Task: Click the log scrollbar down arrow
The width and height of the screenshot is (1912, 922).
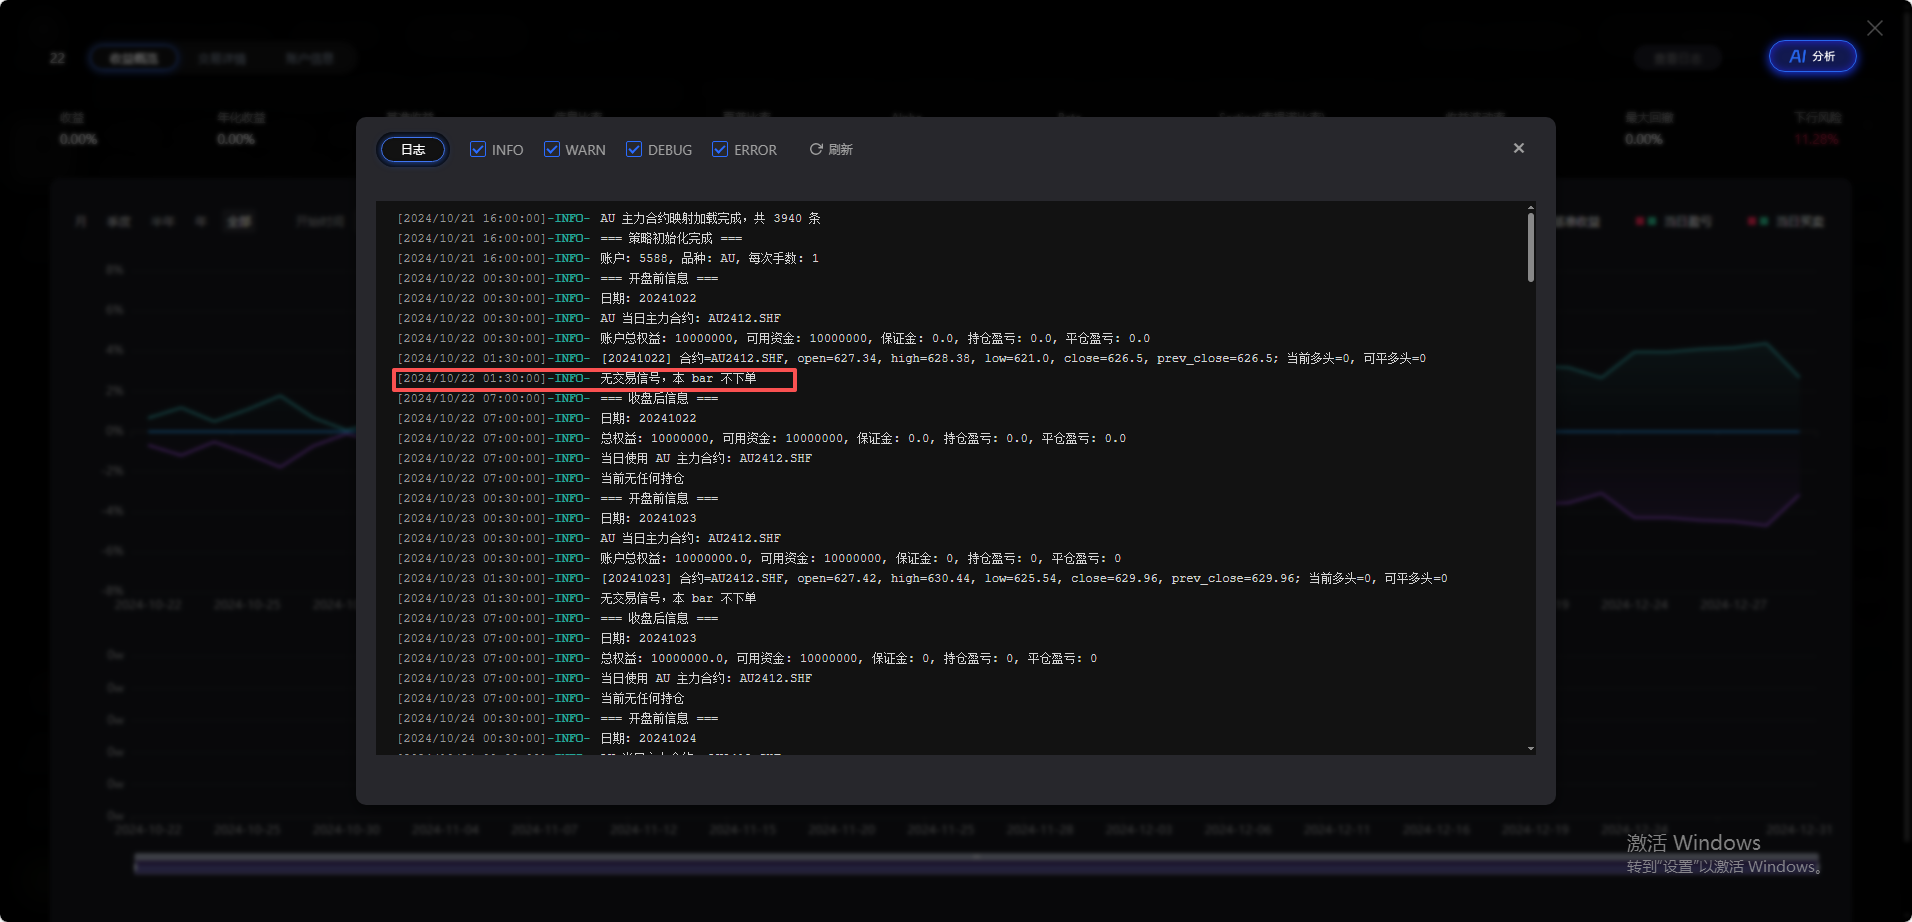Action: (x=1530, y=748)
